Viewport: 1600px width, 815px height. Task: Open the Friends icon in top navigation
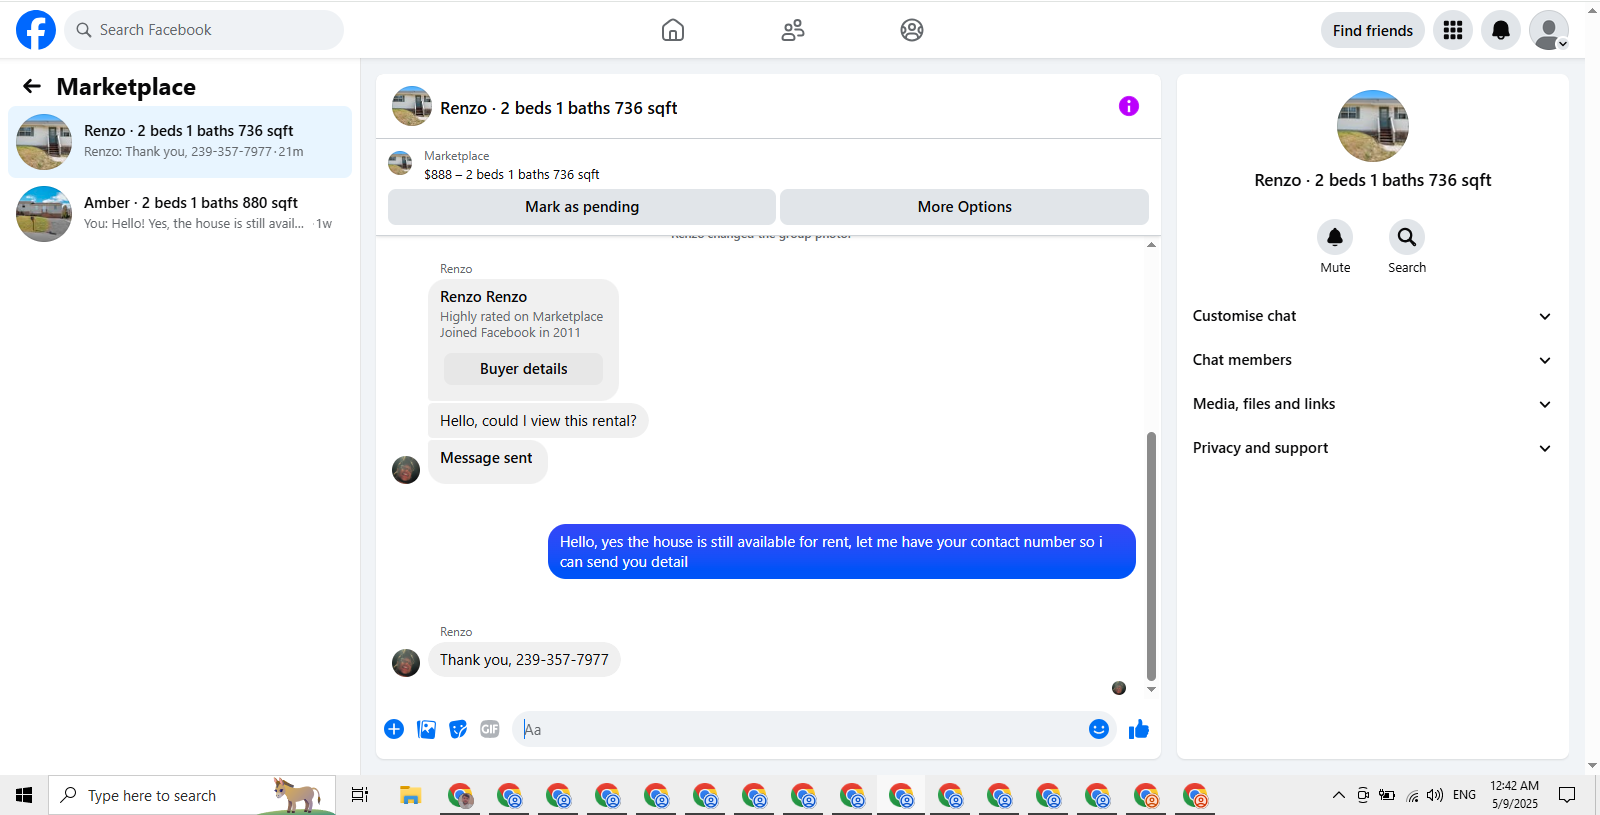[793, 30]
